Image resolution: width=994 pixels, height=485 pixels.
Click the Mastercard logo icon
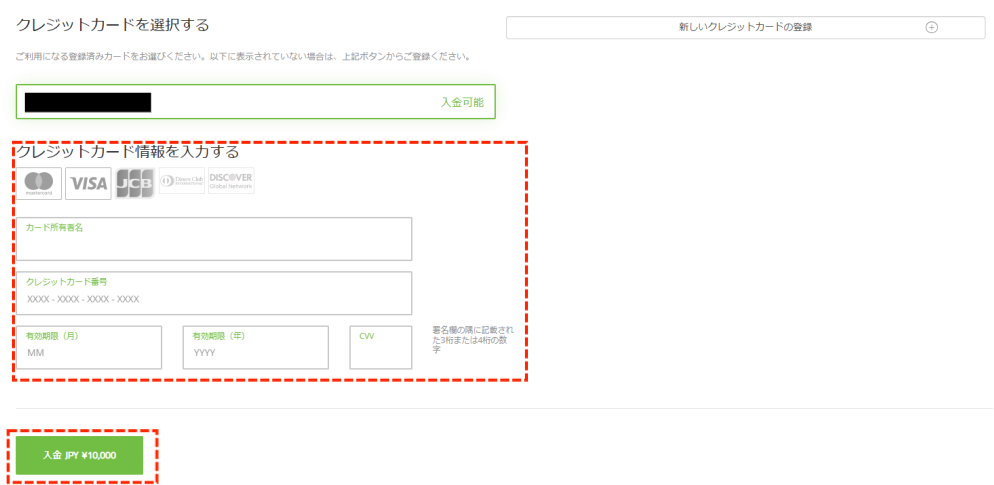click(39, 184)
